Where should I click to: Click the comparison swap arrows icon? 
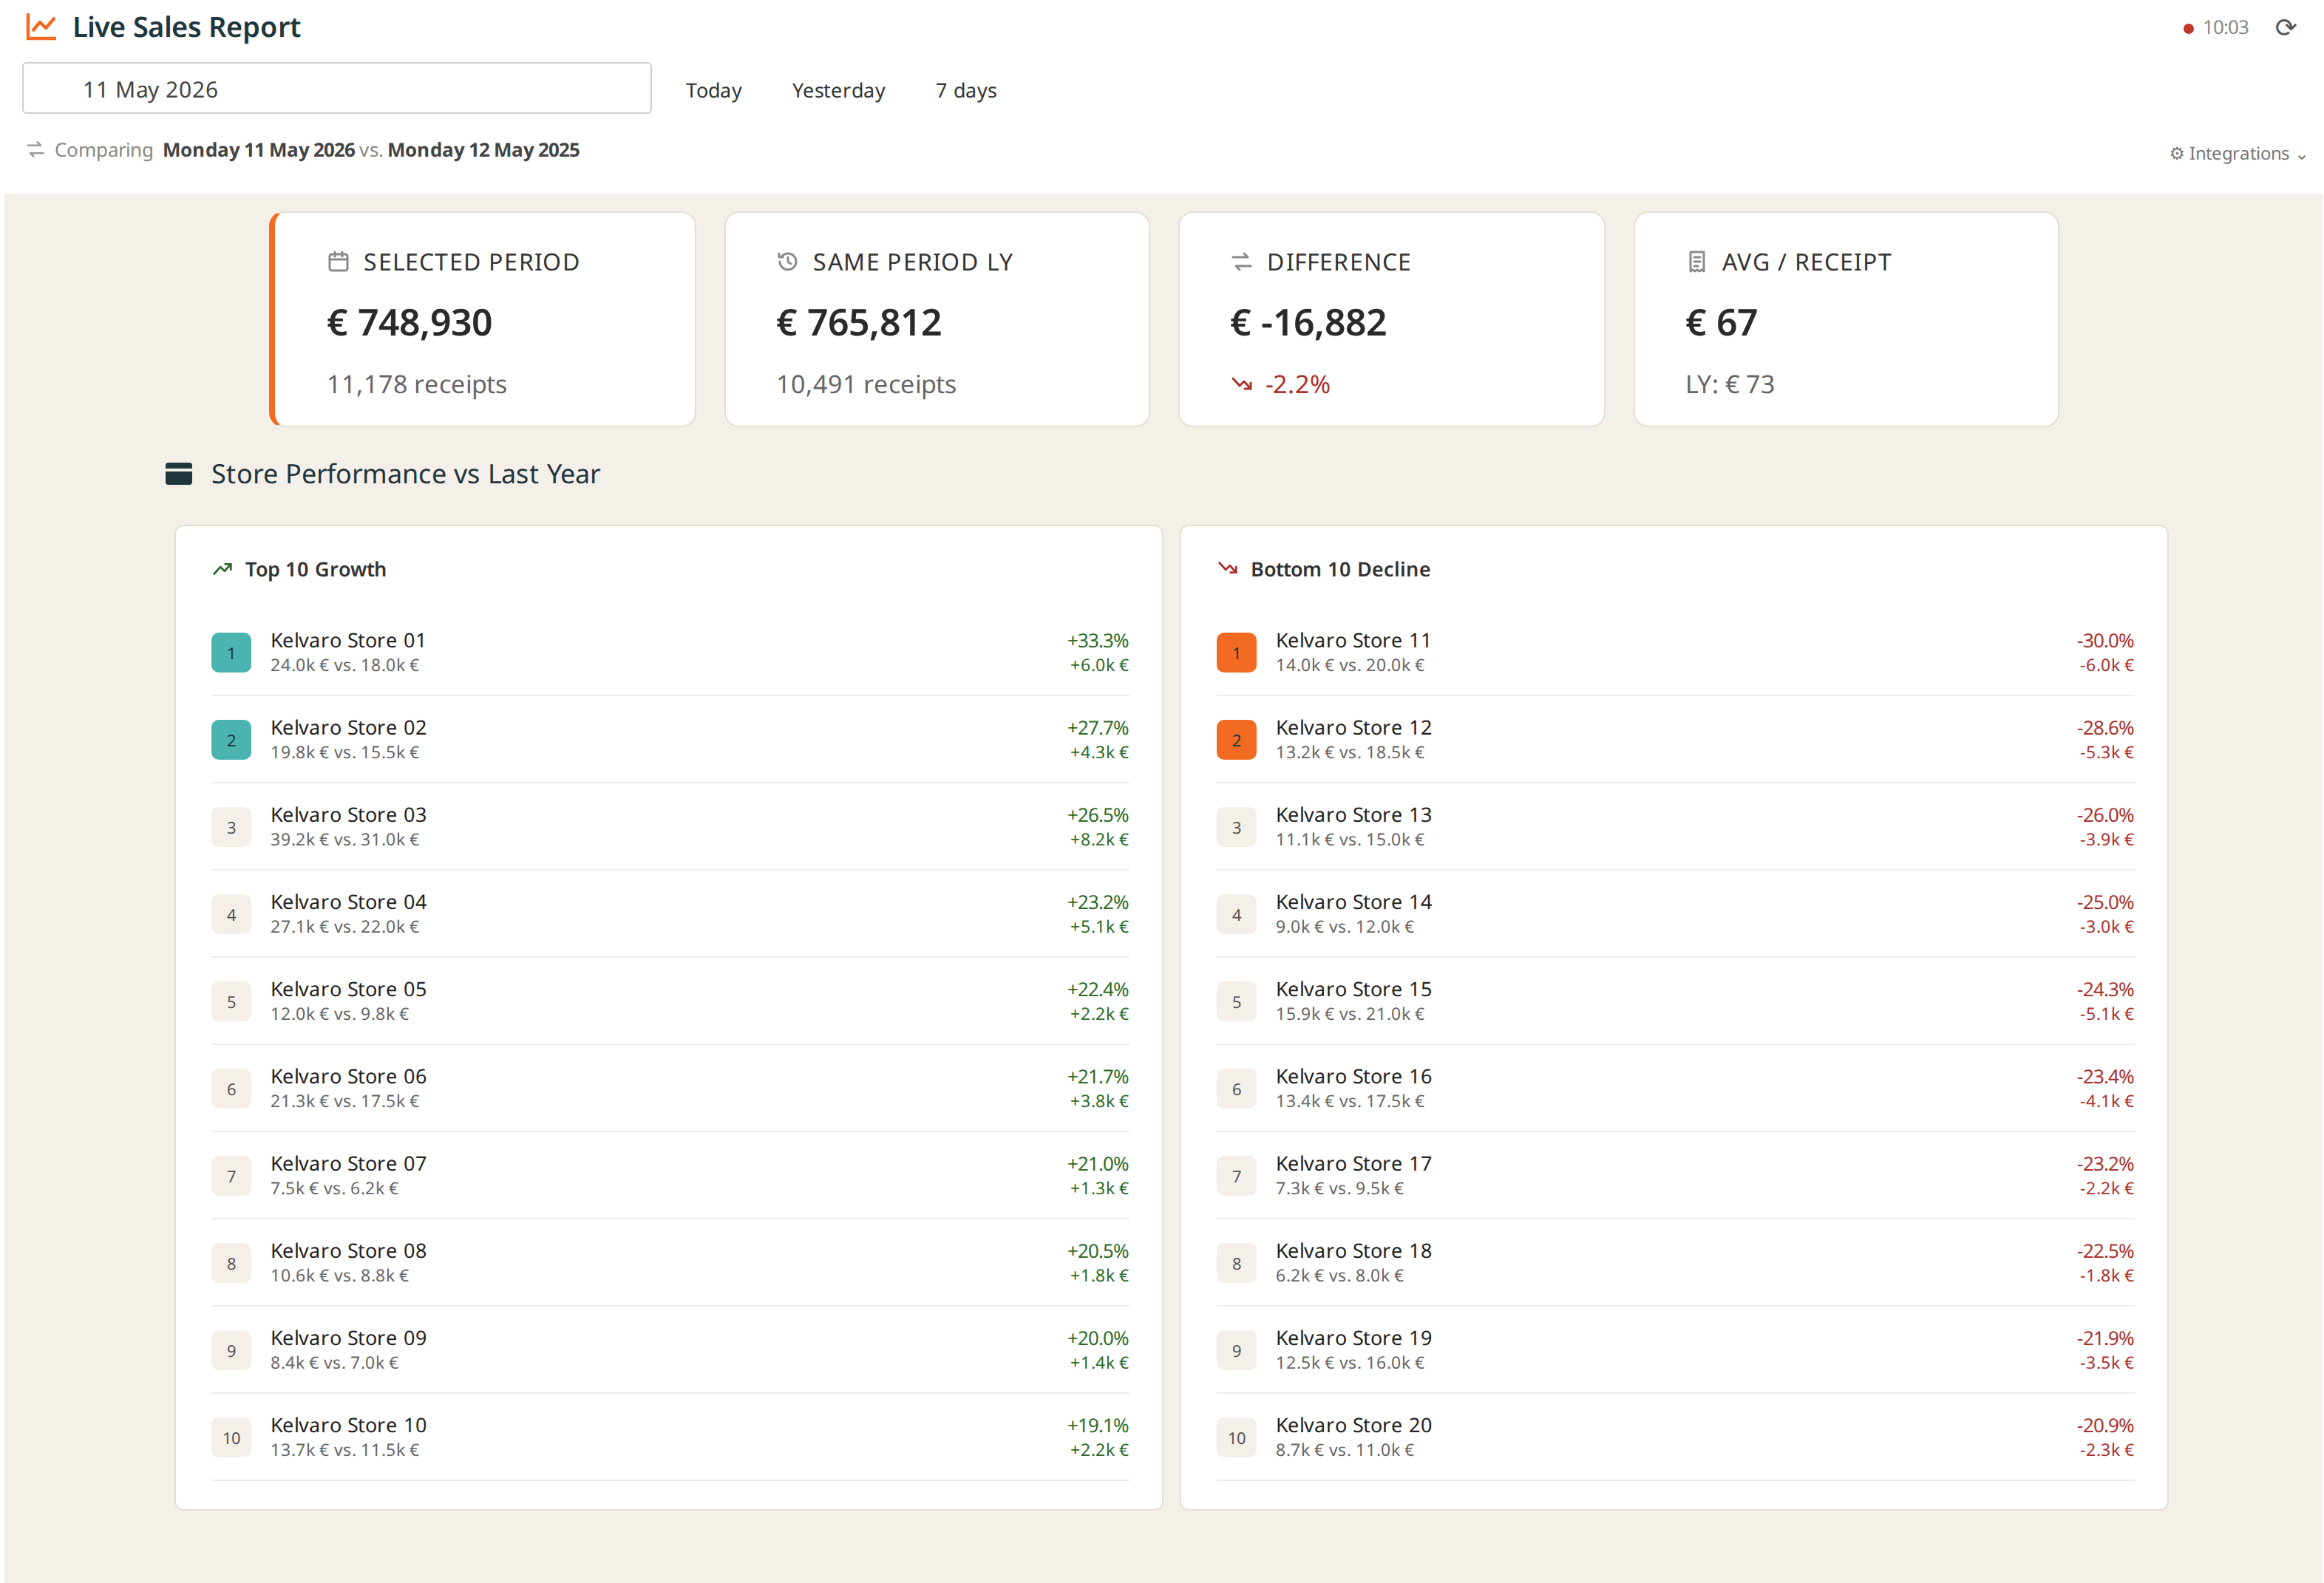pos(35,149)
